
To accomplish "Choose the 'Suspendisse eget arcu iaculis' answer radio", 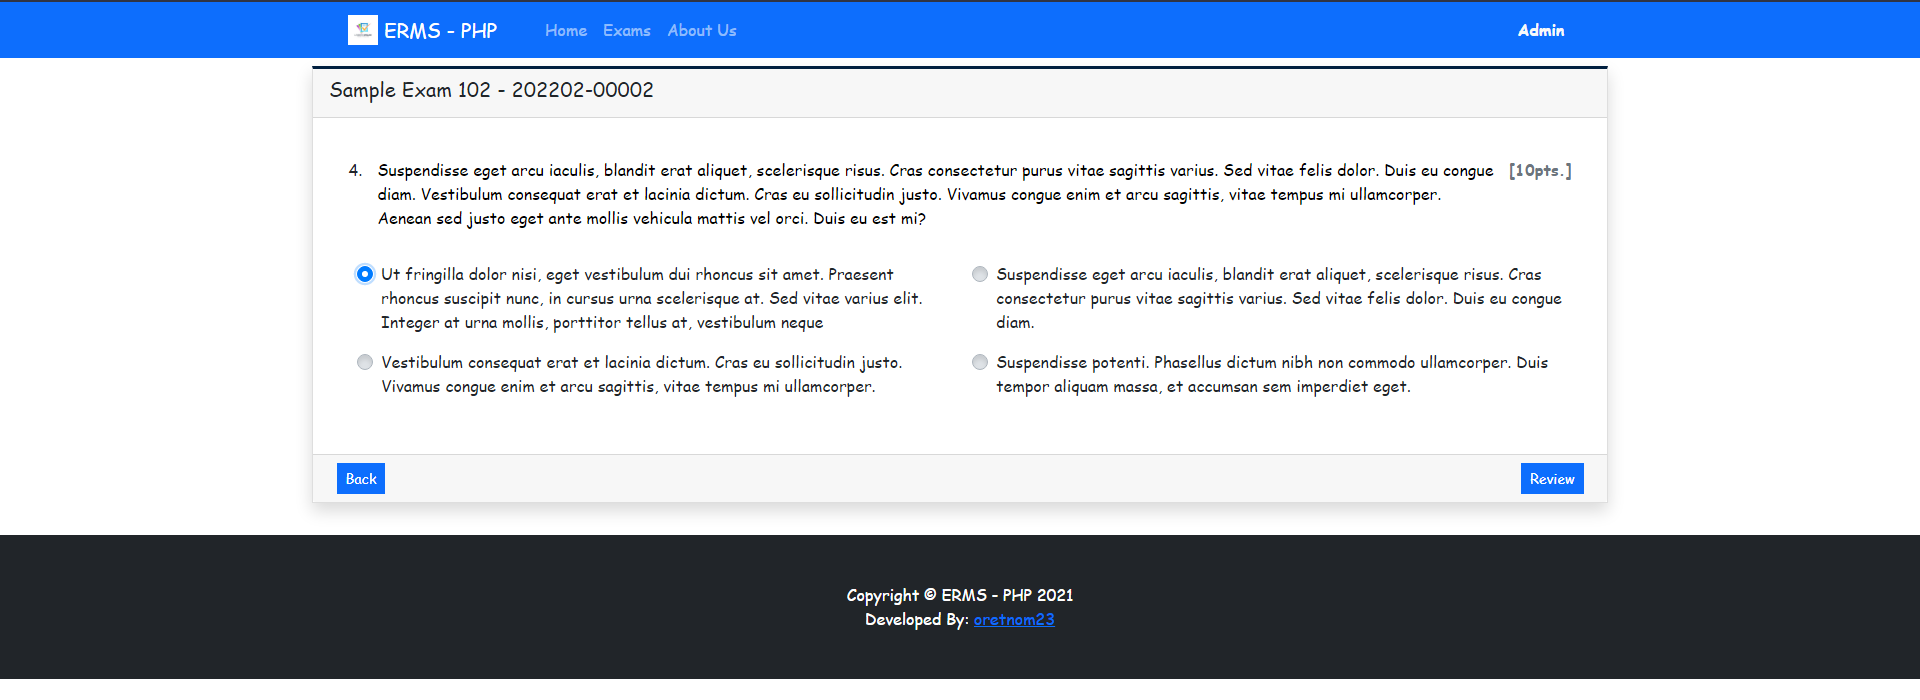I will tap(980, 274).
